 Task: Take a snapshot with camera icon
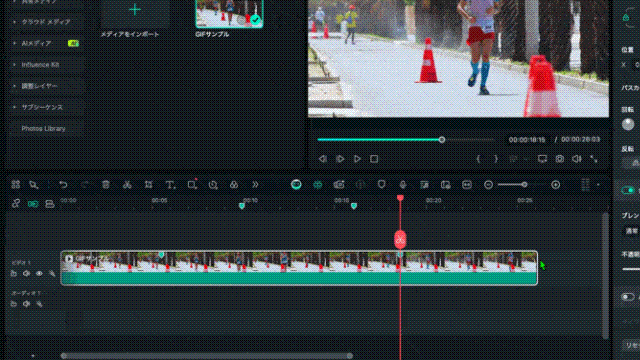point(560,159)
